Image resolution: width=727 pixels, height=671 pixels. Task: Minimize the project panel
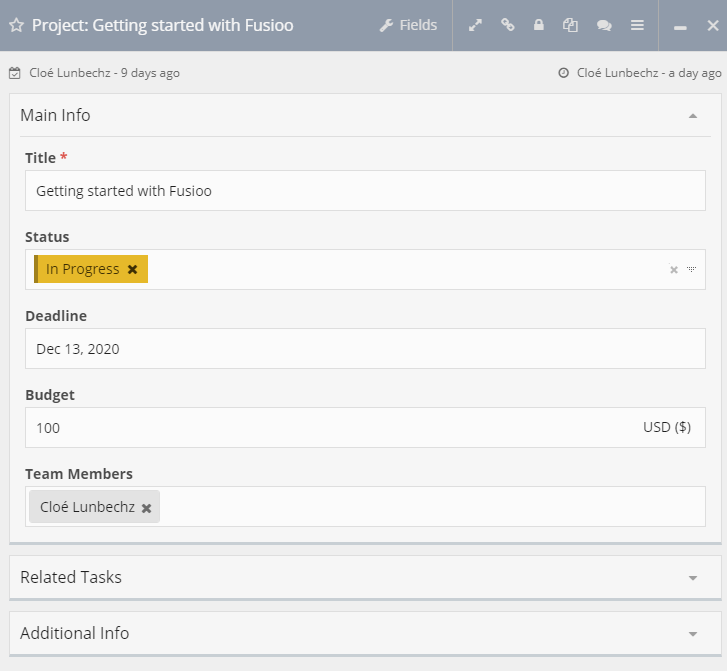pos(680,27)
